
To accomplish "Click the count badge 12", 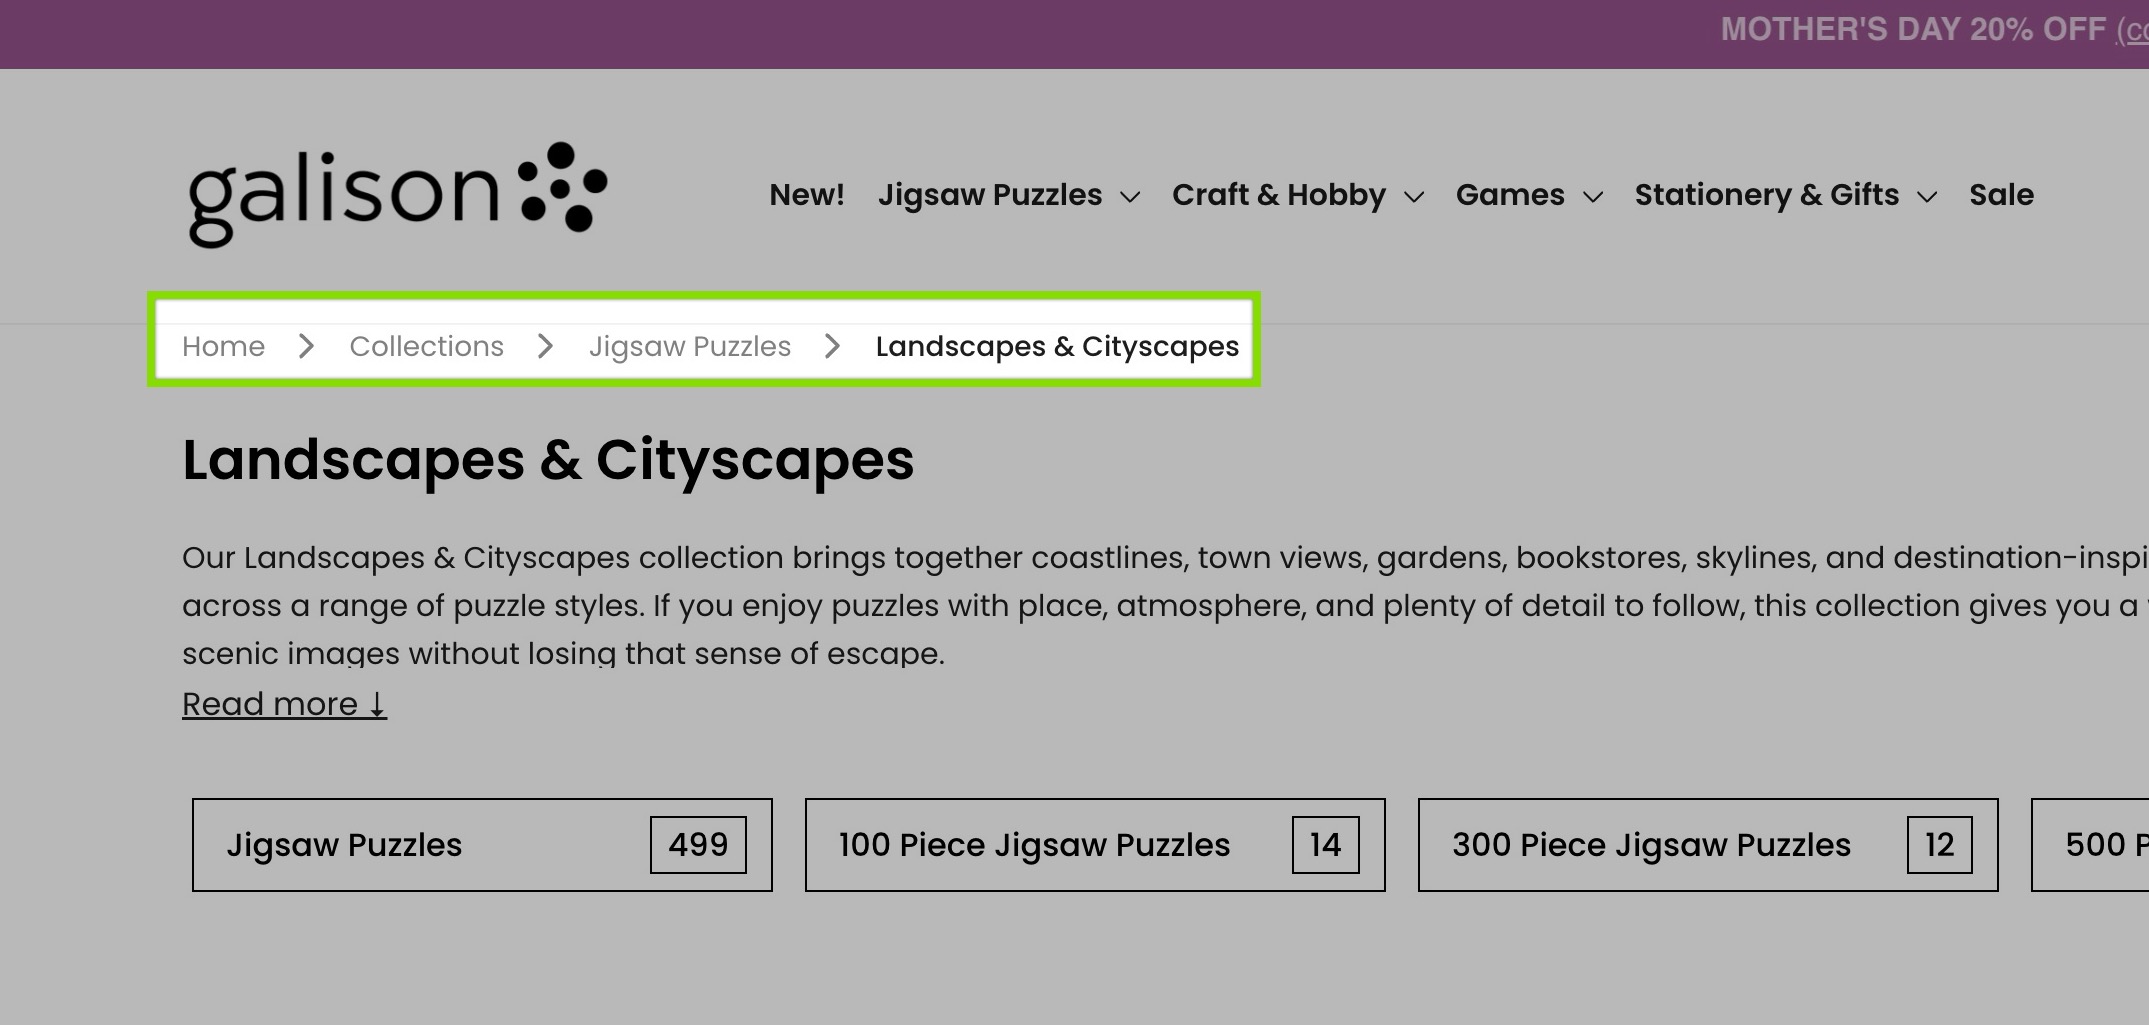I will coord(1939,845).
